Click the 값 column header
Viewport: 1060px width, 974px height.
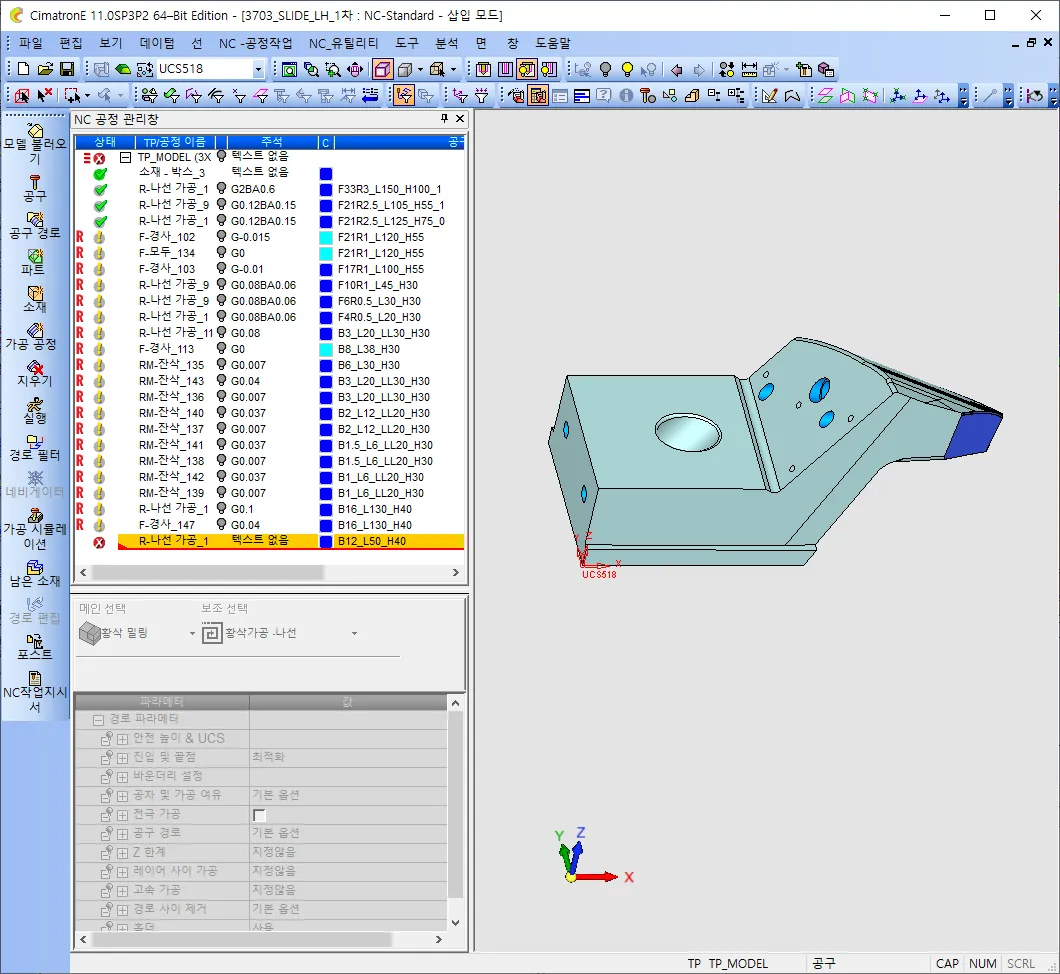coord(347,702)
